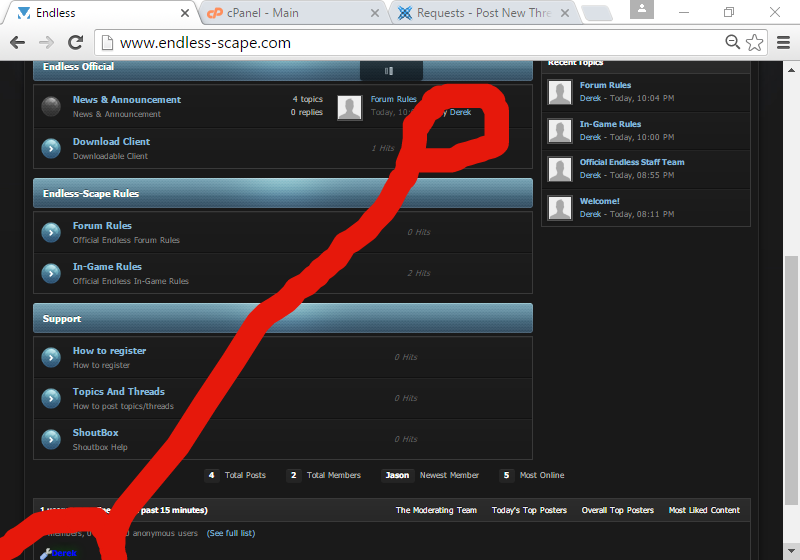Click the avatar next to recent topic In-Game Rules
800x560 pixels.
pyautogui.click(x=560, y=131)
